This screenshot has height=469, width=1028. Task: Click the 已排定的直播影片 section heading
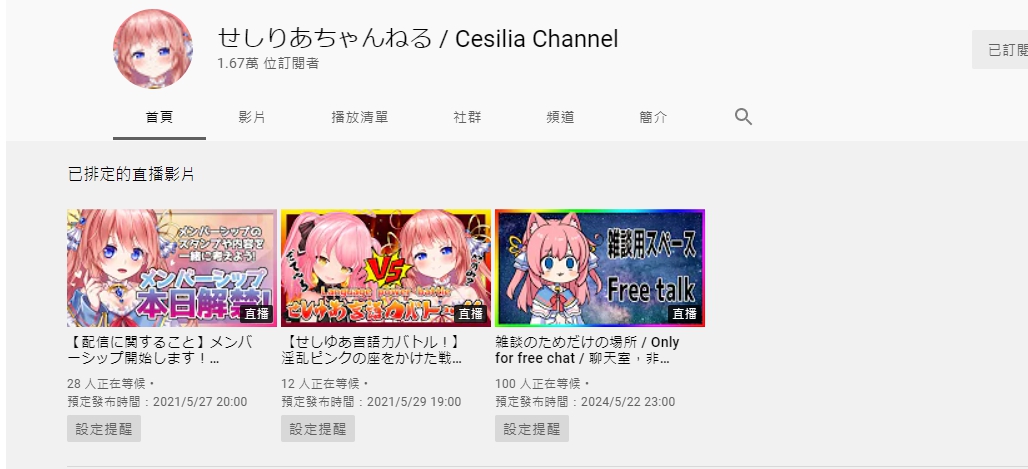[131, 174]
